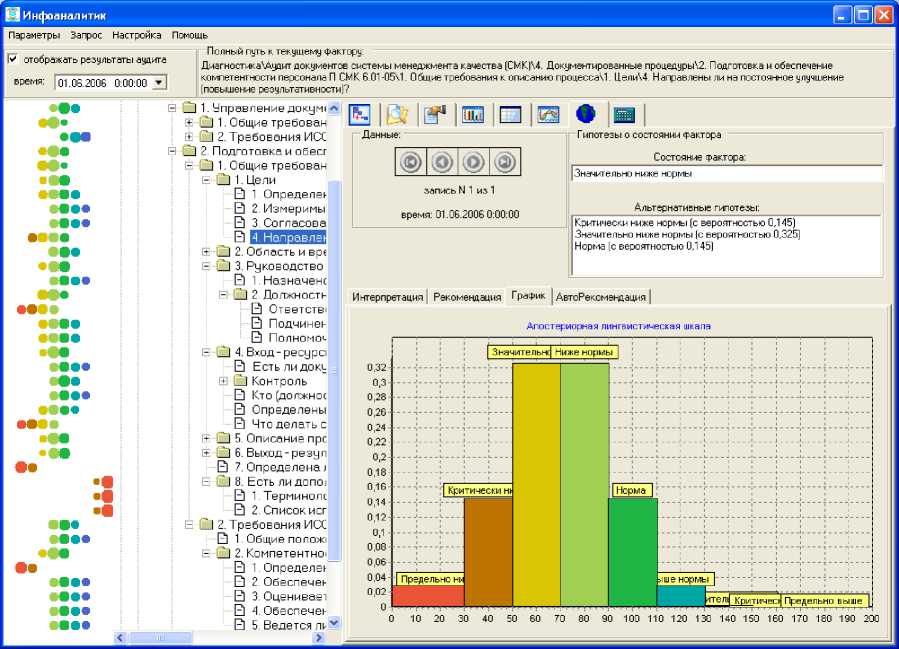899x649 pixels.
Task: Switch to the Интерпретация tab
Action: click(387, 297)
